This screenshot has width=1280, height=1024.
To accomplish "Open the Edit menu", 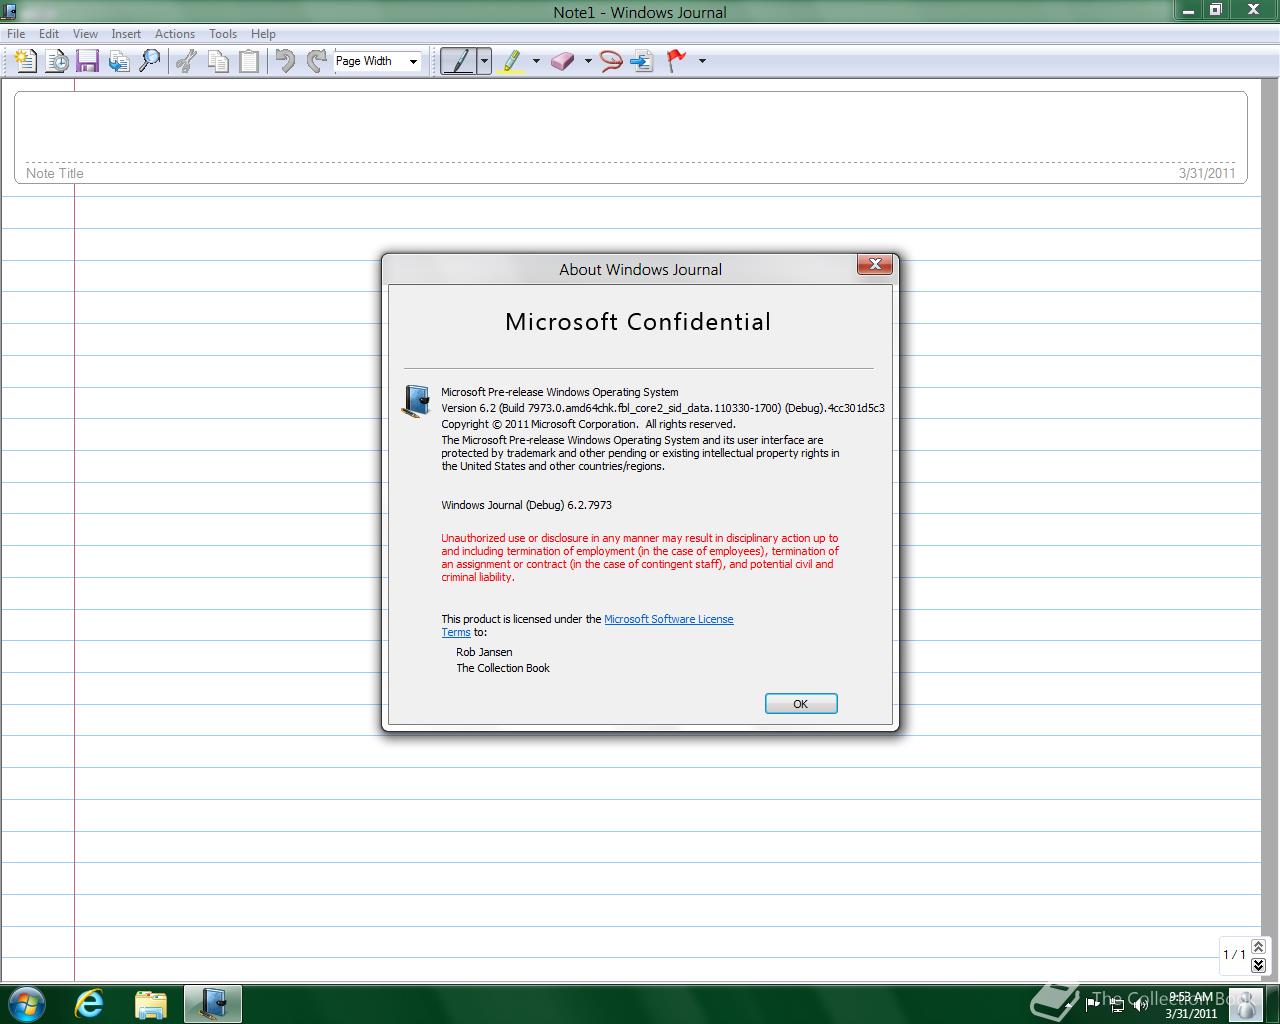I will pos(49,33).
